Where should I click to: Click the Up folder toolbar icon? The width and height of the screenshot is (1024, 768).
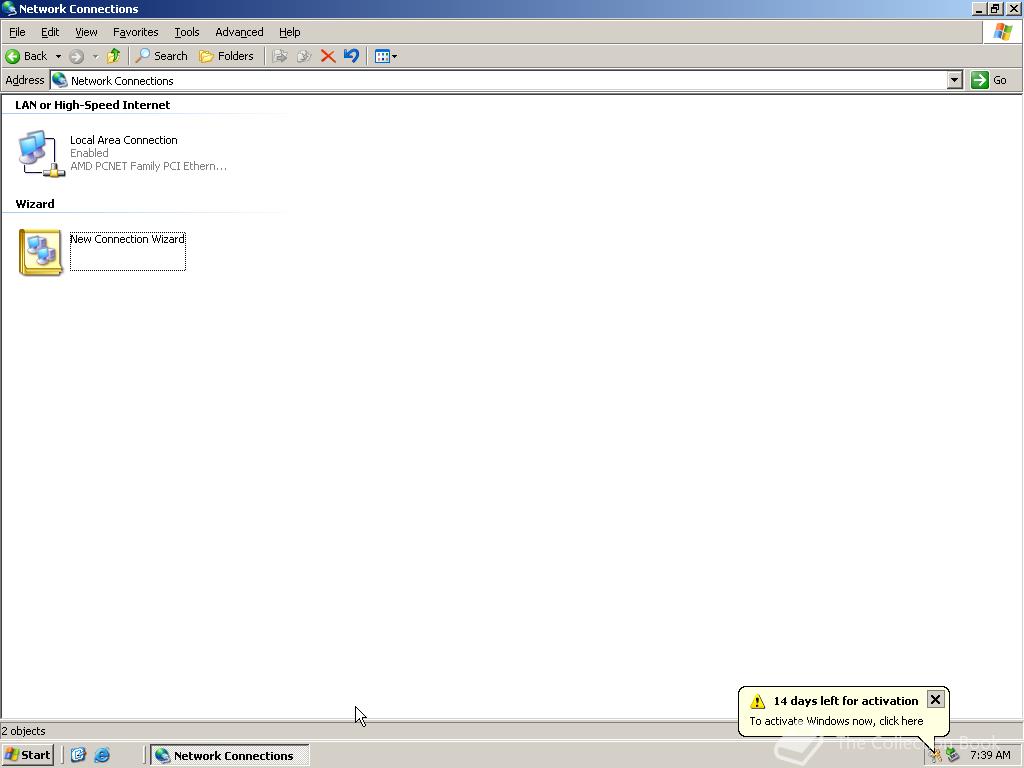(x=114, y=56)
